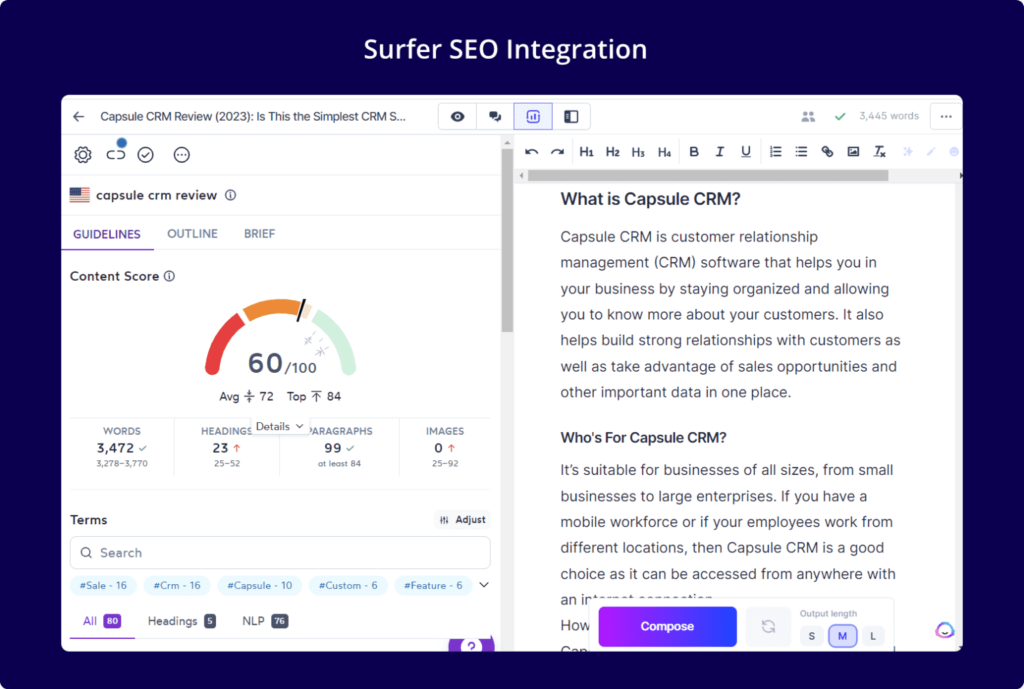
Task: Click the Adjust terms button
Action: [462, 520]
